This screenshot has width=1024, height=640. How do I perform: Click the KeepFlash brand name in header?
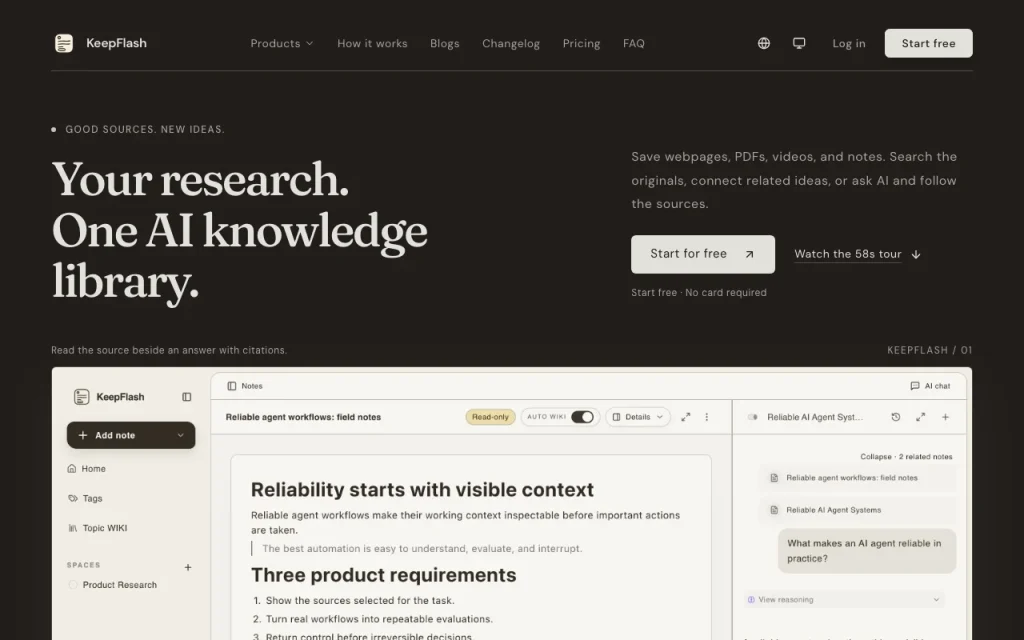[116, 43]
